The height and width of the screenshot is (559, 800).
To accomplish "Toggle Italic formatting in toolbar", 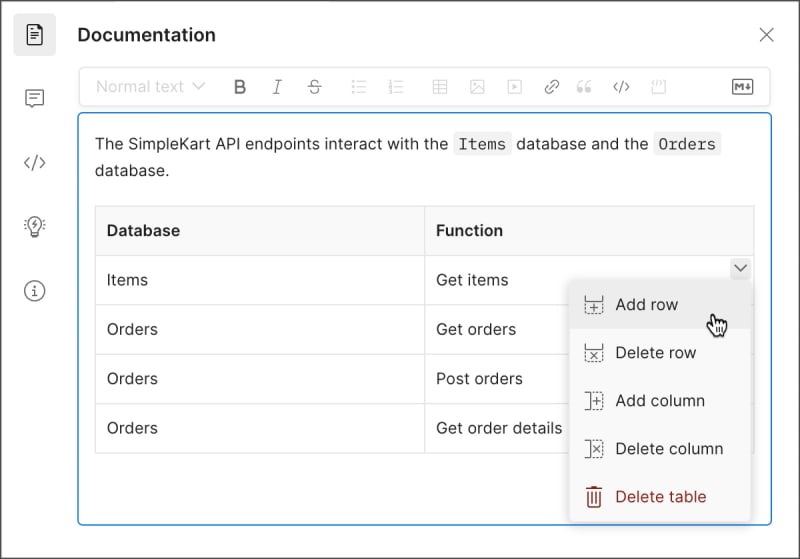I will 277,87.
